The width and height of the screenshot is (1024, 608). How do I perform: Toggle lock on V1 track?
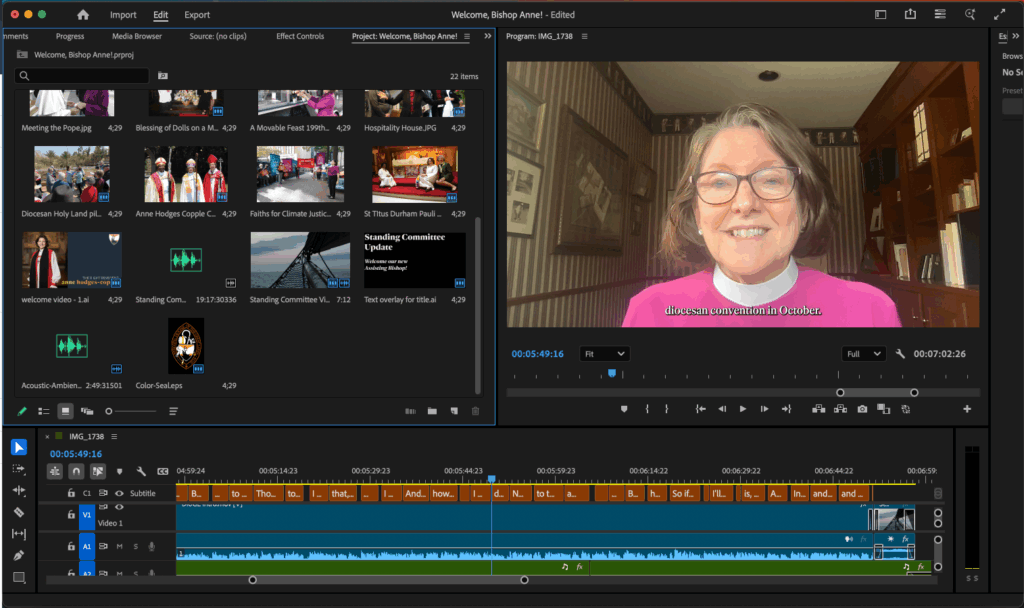pyautogui.click(x=71, y=515)
